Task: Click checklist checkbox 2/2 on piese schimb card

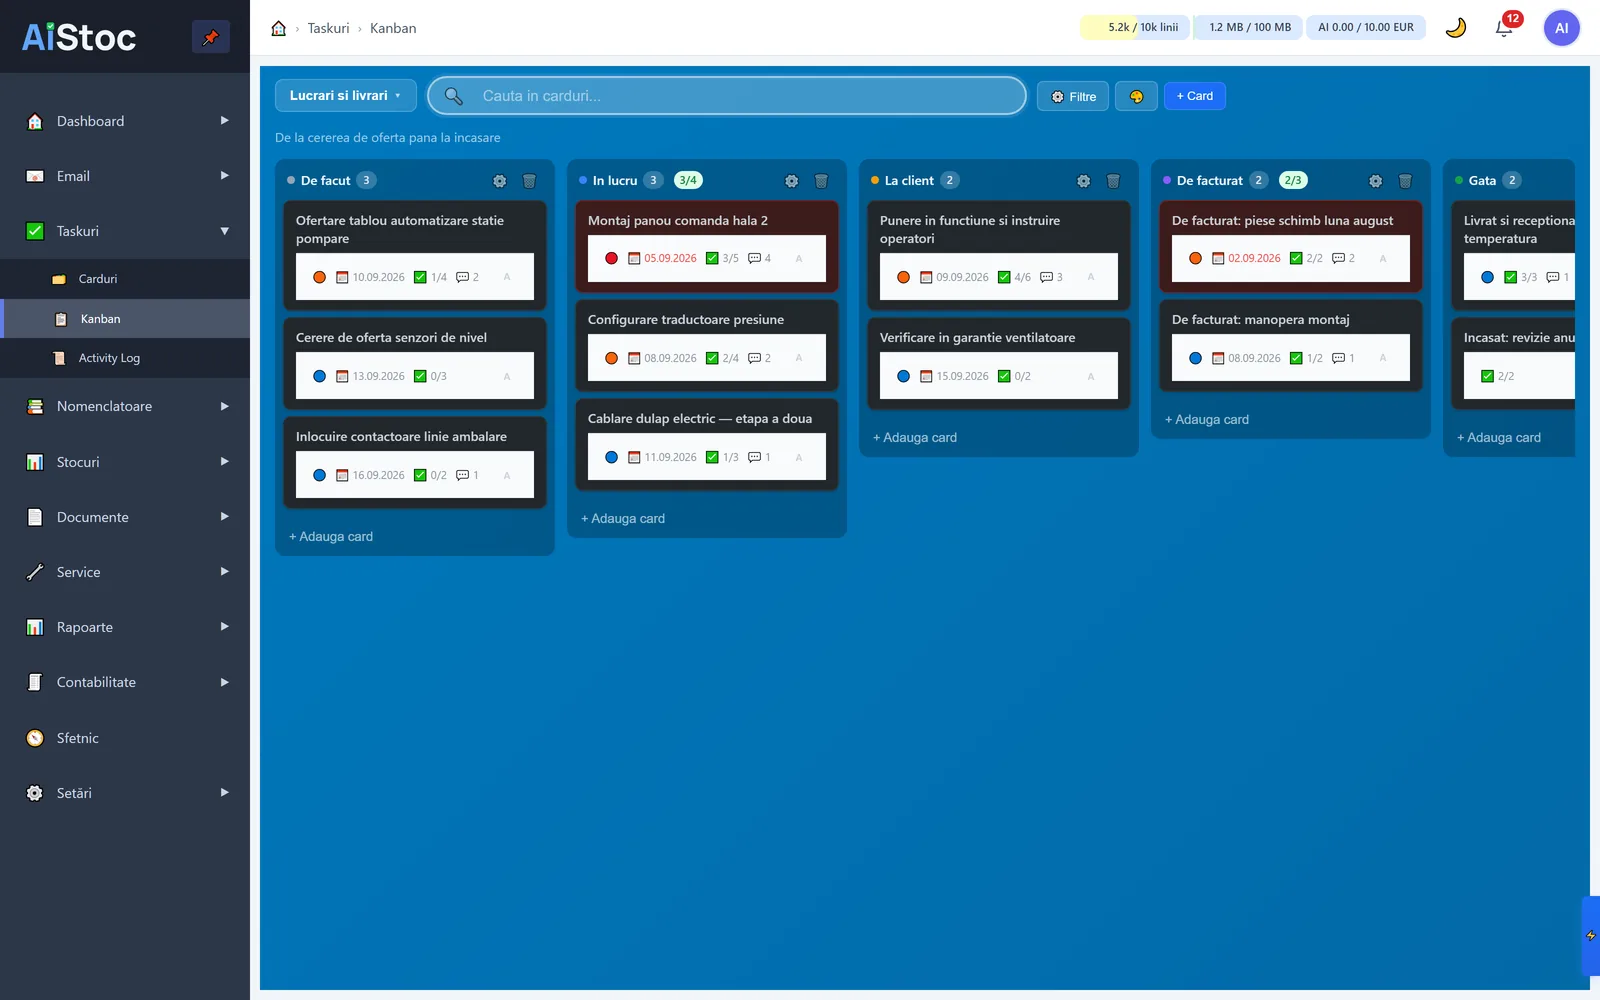Action: coord(1296,258)
